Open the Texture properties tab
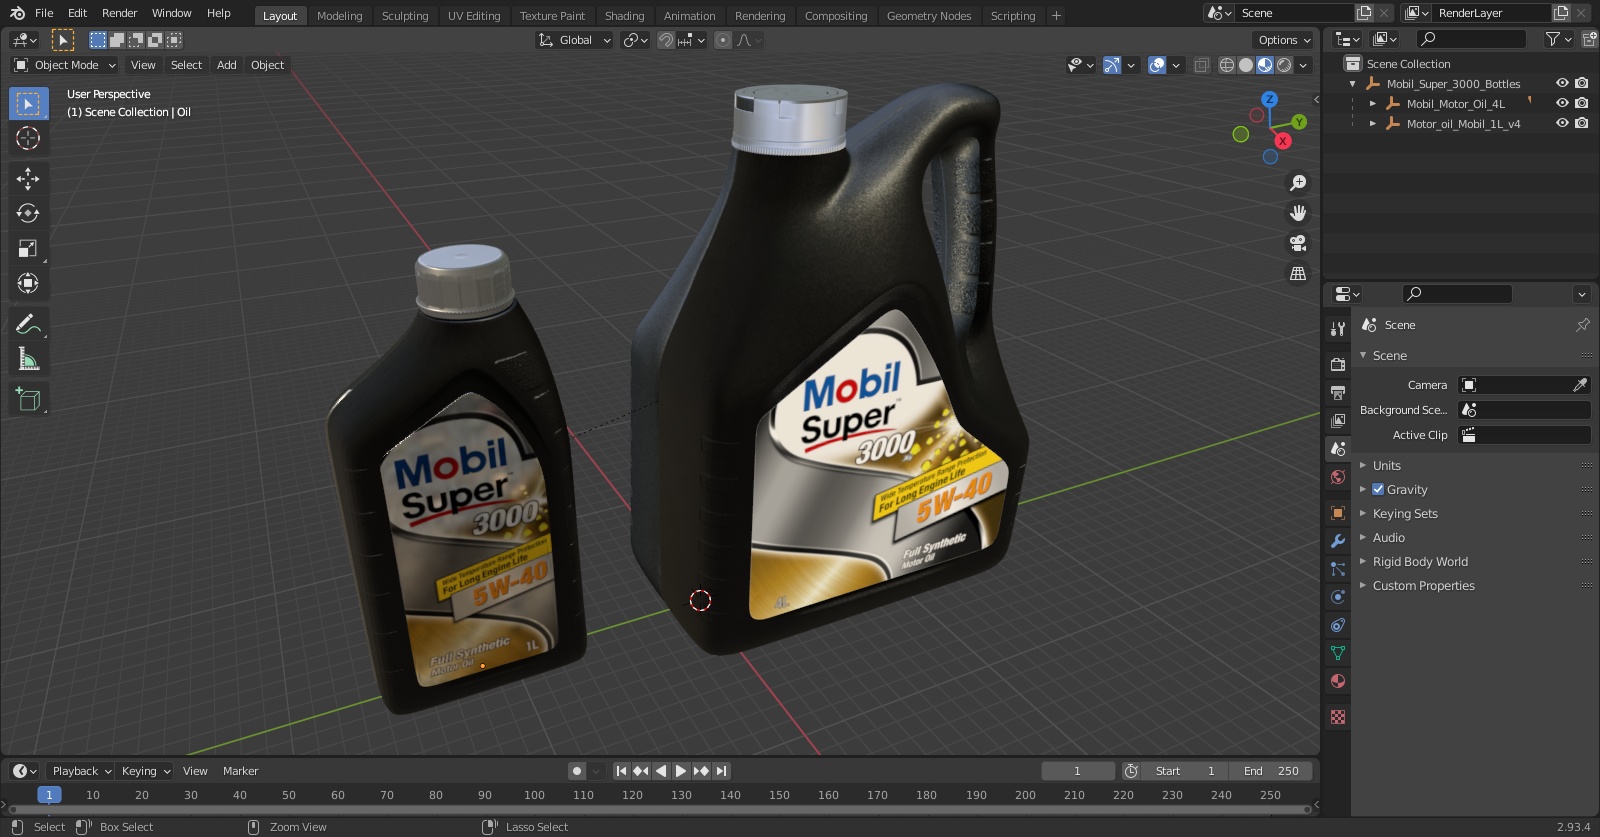1600x837 pixels. (x=1338, y=717)
